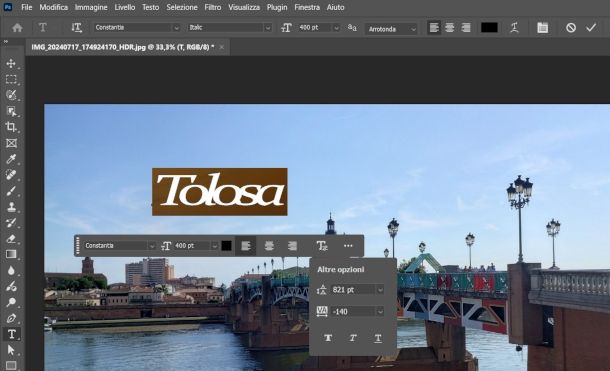
Task: Open the Livello menu
Action: click(x=124, y=7)
